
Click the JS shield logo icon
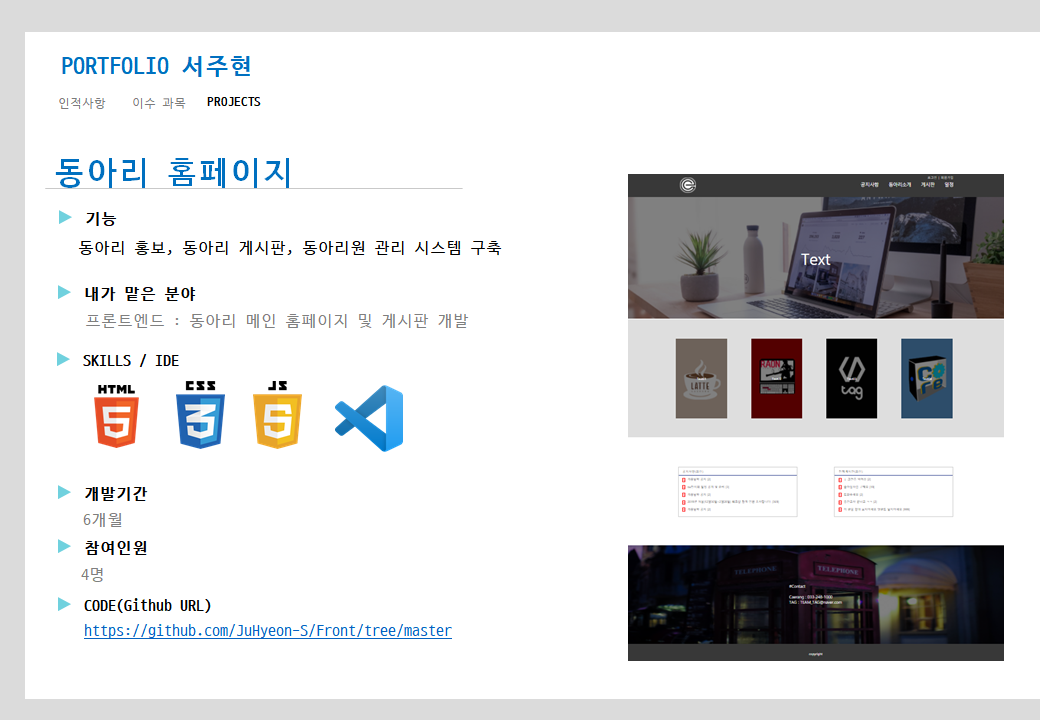(x=277, y=415)
